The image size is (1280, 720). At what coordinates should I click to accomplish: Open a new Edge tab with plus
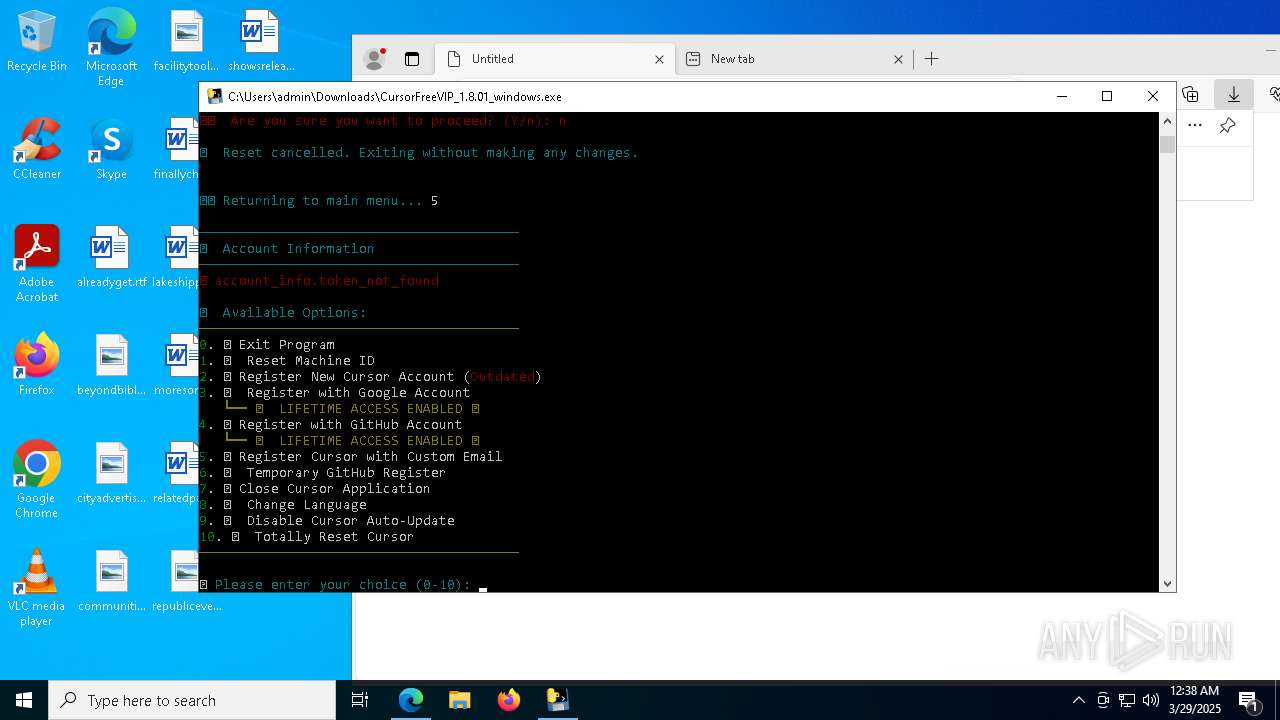click(931, 59)
